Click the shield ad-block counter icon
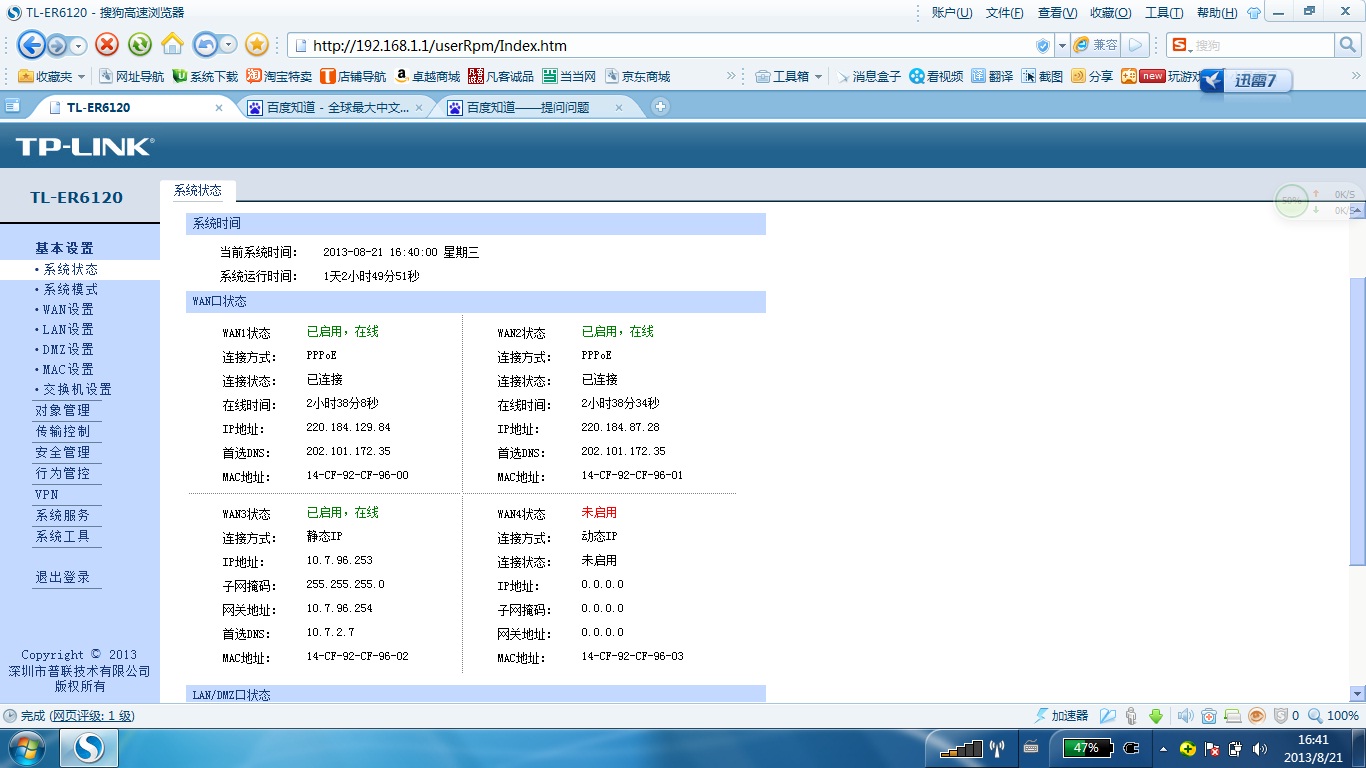Viewport: 1366px width, 768px height. point(1284,716)
